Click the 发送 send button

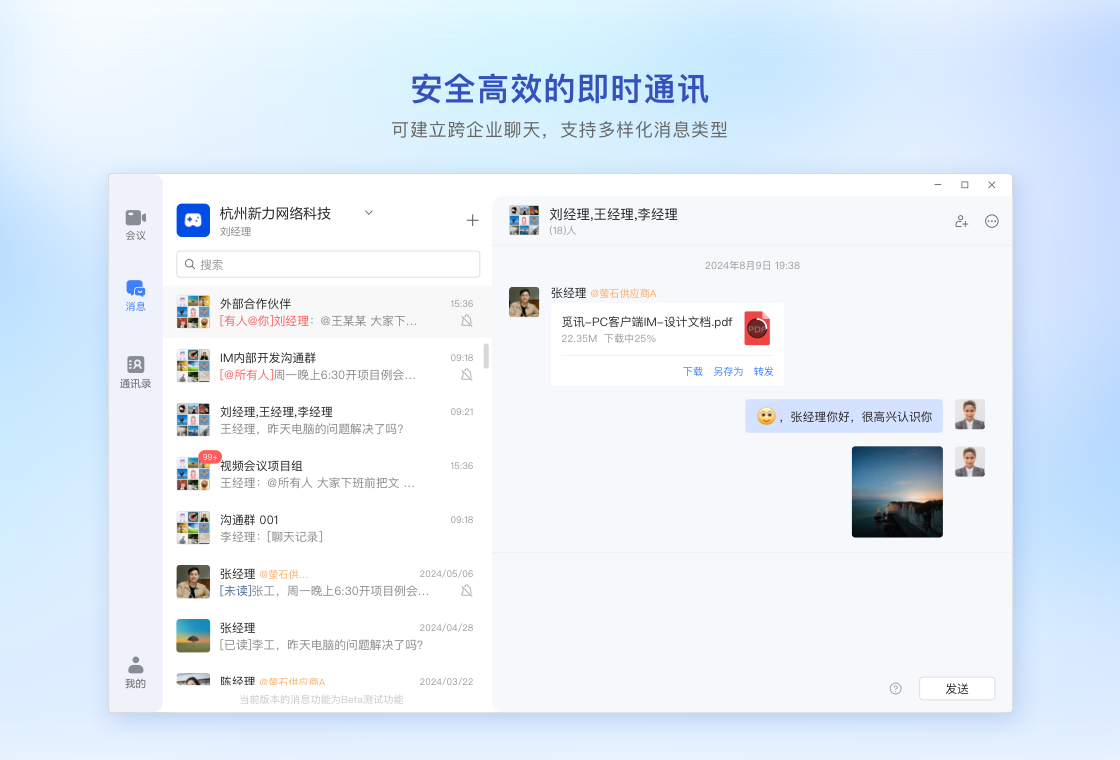[957, 689]
